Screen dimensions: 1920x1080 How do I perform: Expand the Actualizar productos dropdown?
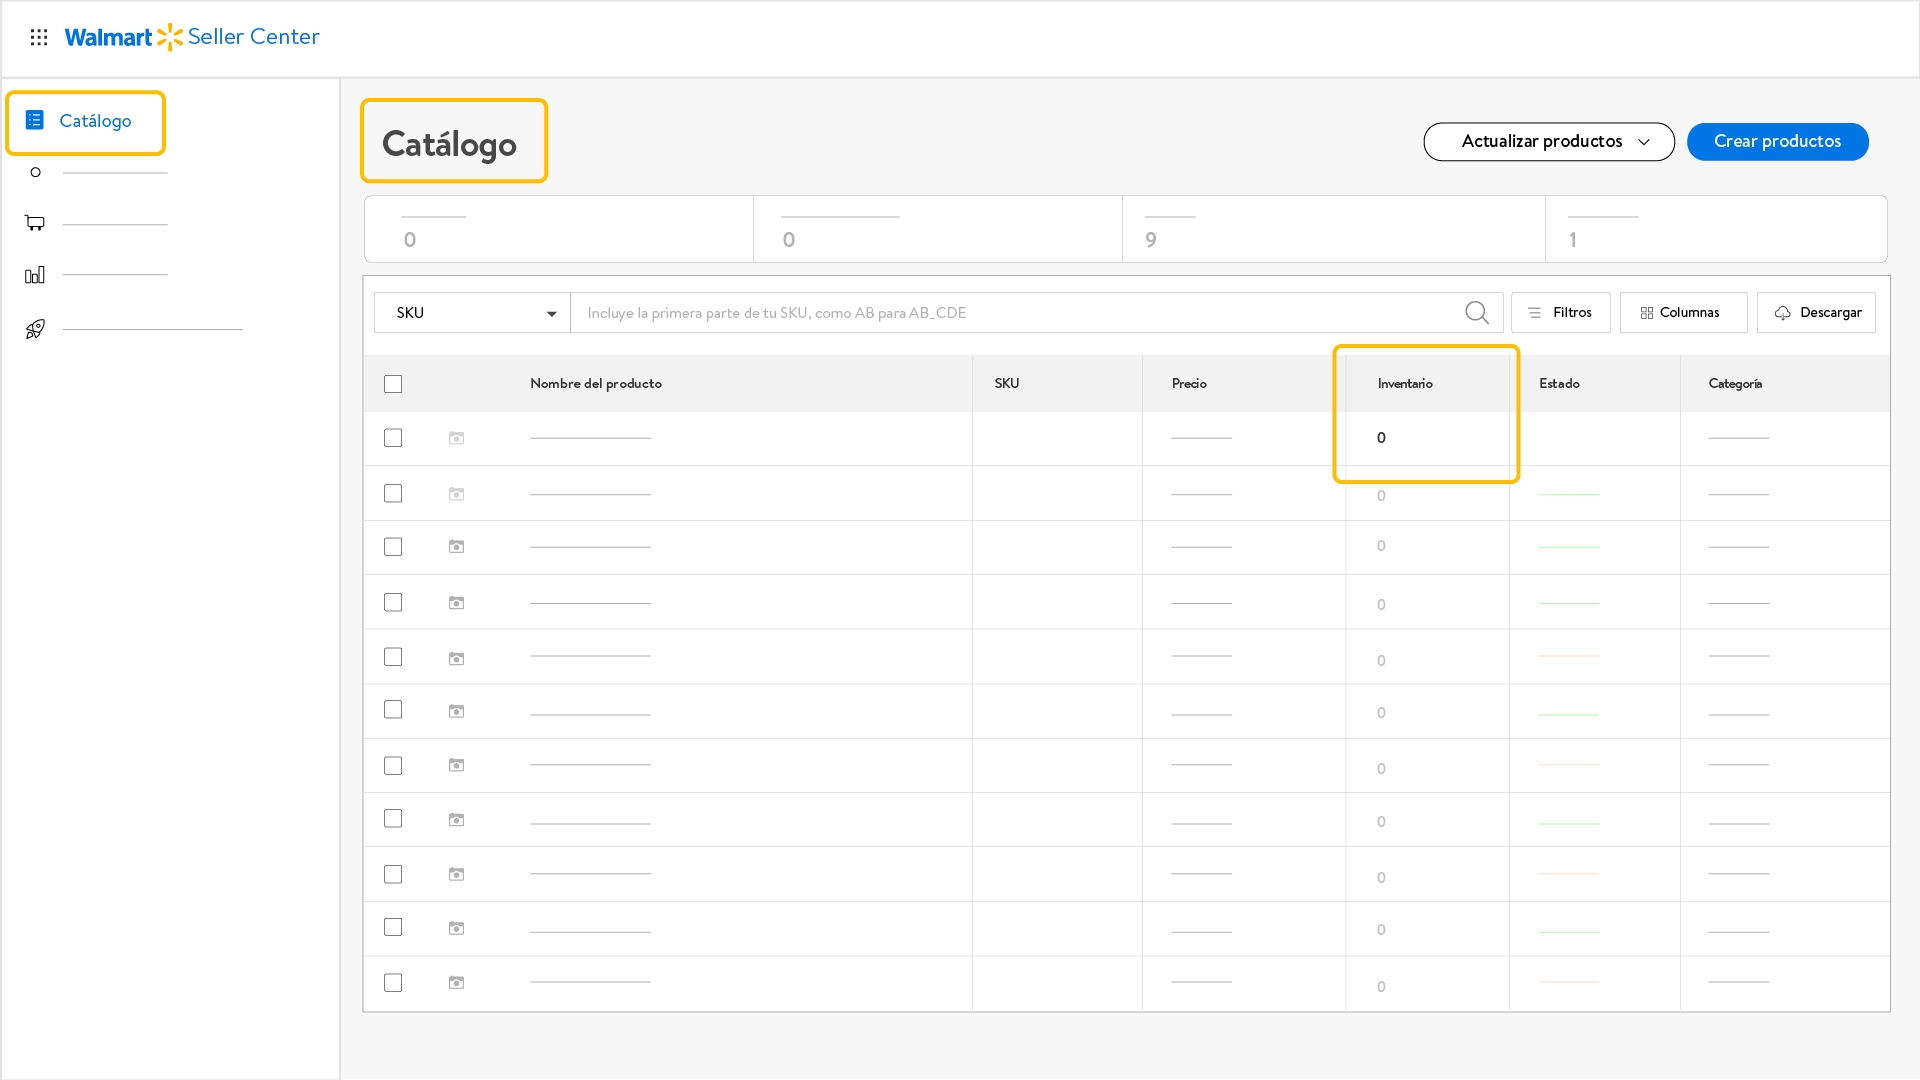pyautogui.click(x=1548, y=142)
